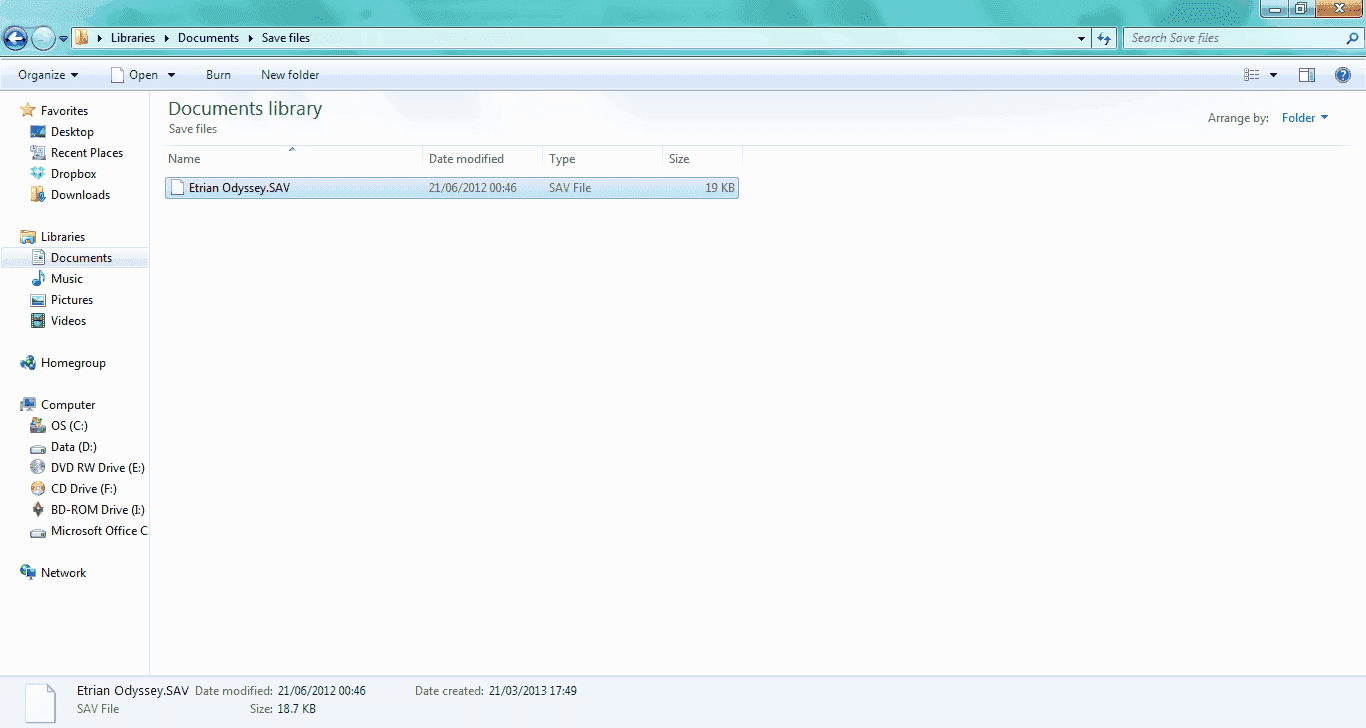Select the Dropbox favorite icon
The image size is (1366, 728).
click(38, 174)
